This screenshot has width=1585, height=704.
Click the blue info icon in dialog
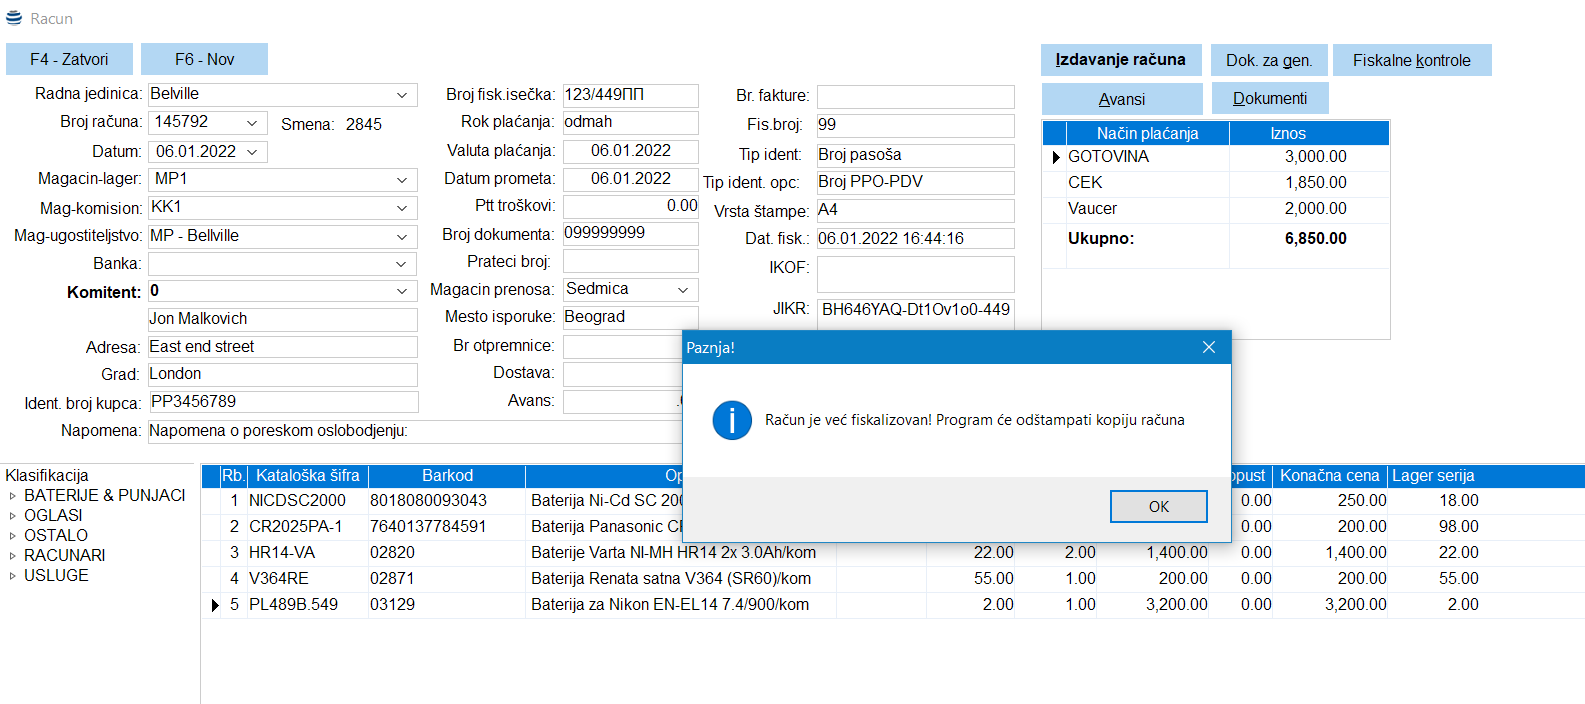point(732,420)
